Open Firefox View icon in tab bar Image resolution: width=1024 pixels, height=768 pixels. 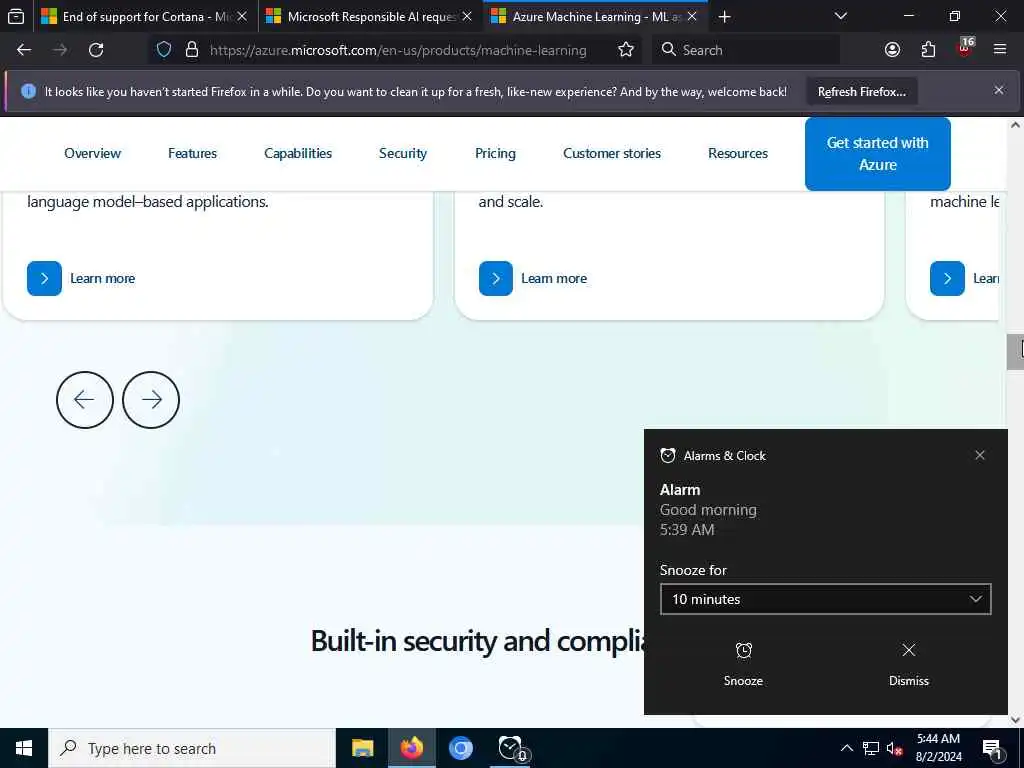(x=16, y=16)
